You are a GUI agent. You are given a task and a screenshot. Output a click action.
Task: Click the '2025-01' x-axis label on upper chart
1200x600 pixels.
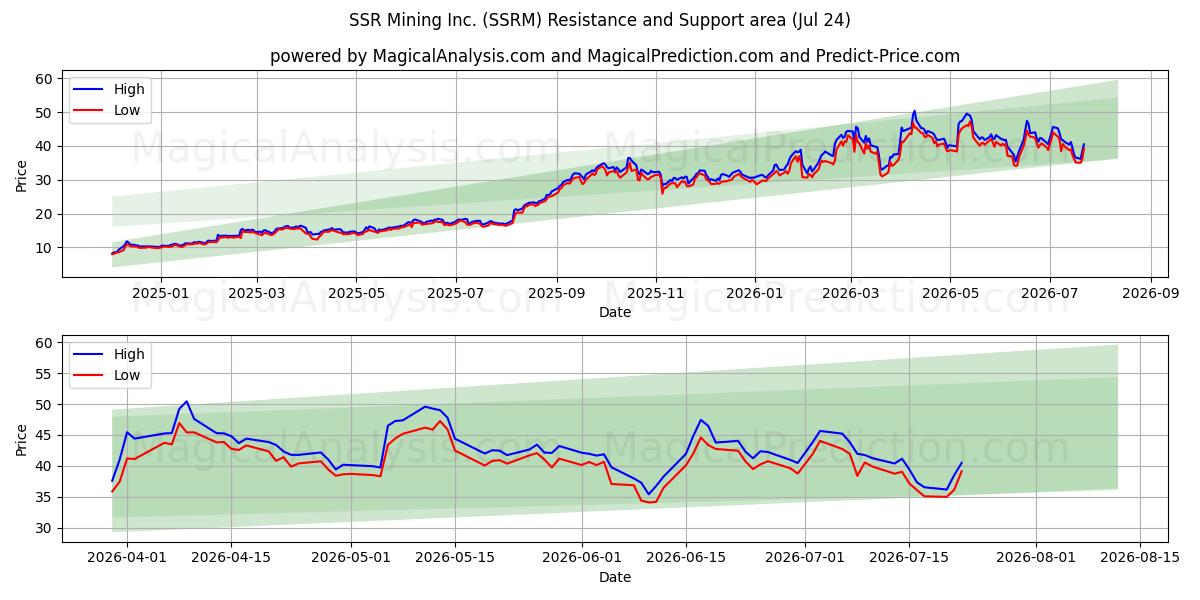click(160, 294)
